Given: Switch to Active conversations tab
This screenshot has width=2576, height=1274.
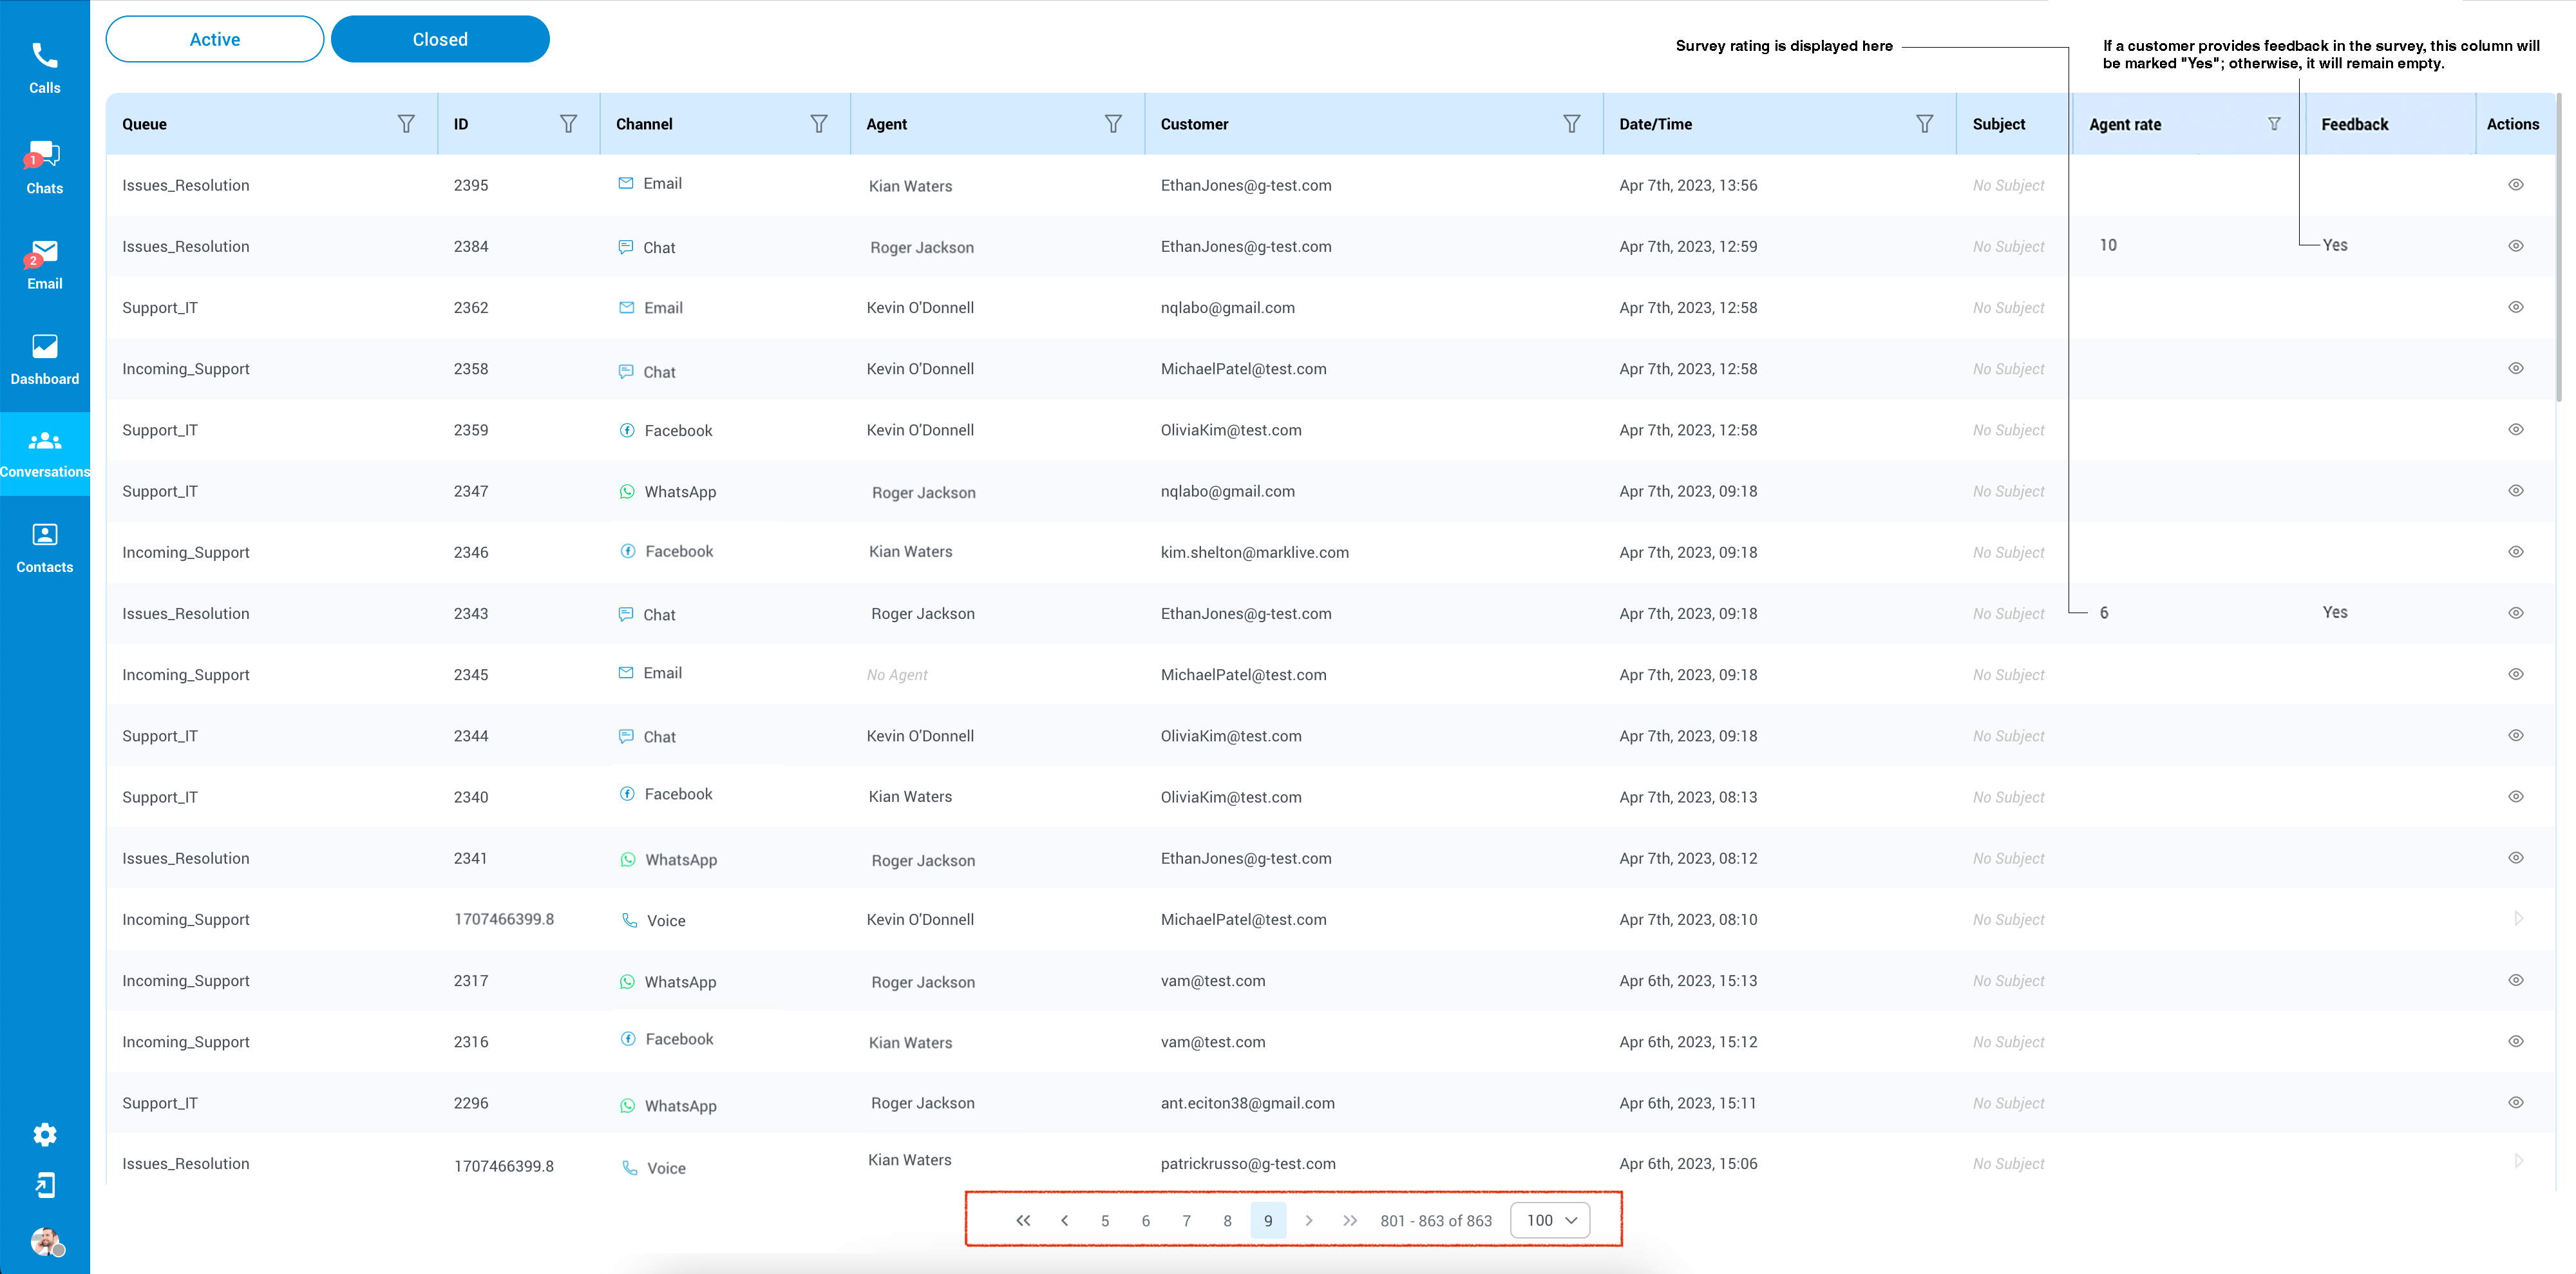Looking at the screenshot, I should [x=214, y=38].
